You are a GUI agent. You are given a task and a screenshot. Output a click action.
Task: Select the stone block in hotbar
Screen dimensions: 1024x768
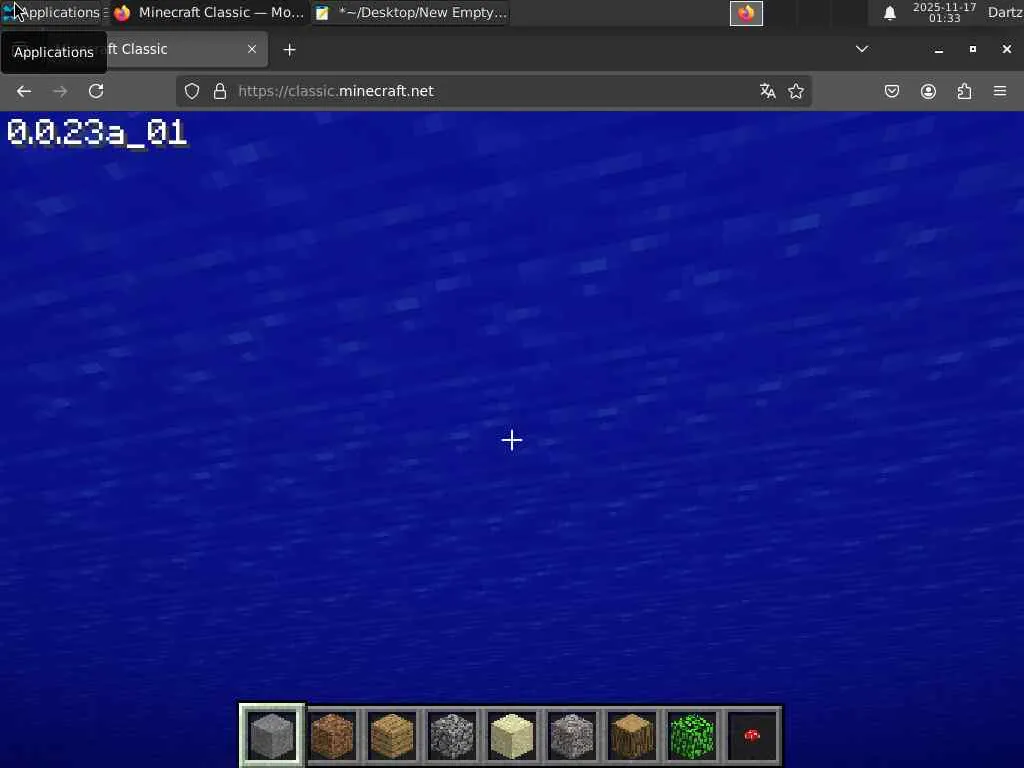pyautogui.click(x=272, y=735)
